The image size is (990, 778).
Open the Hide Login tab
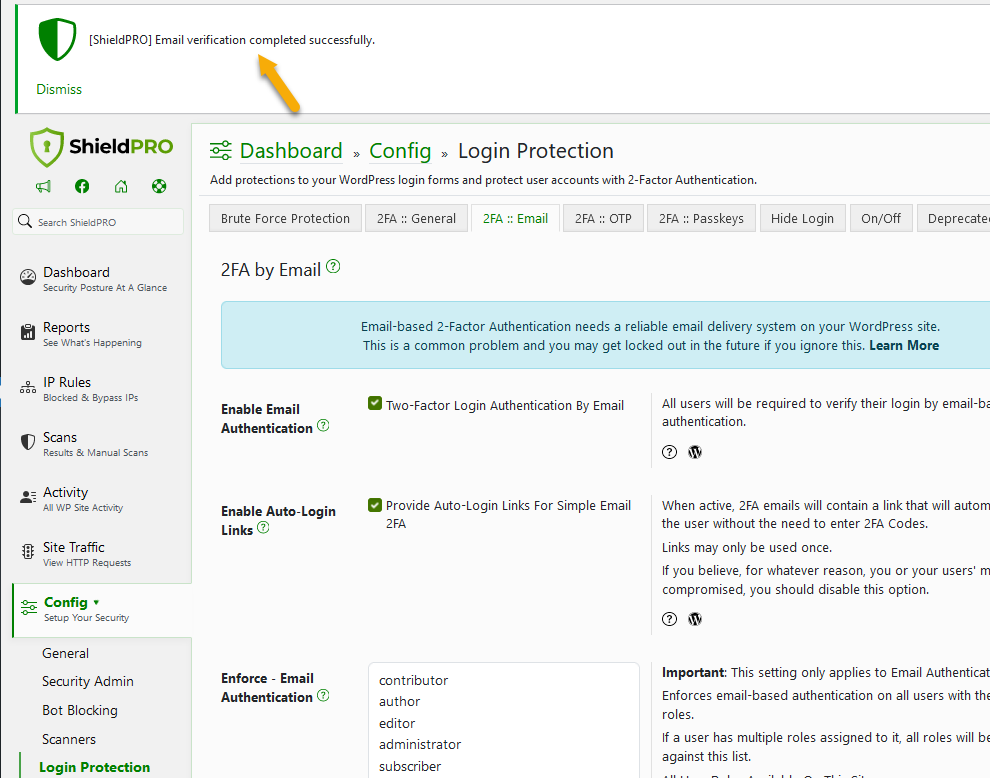[x=802, y=217]
